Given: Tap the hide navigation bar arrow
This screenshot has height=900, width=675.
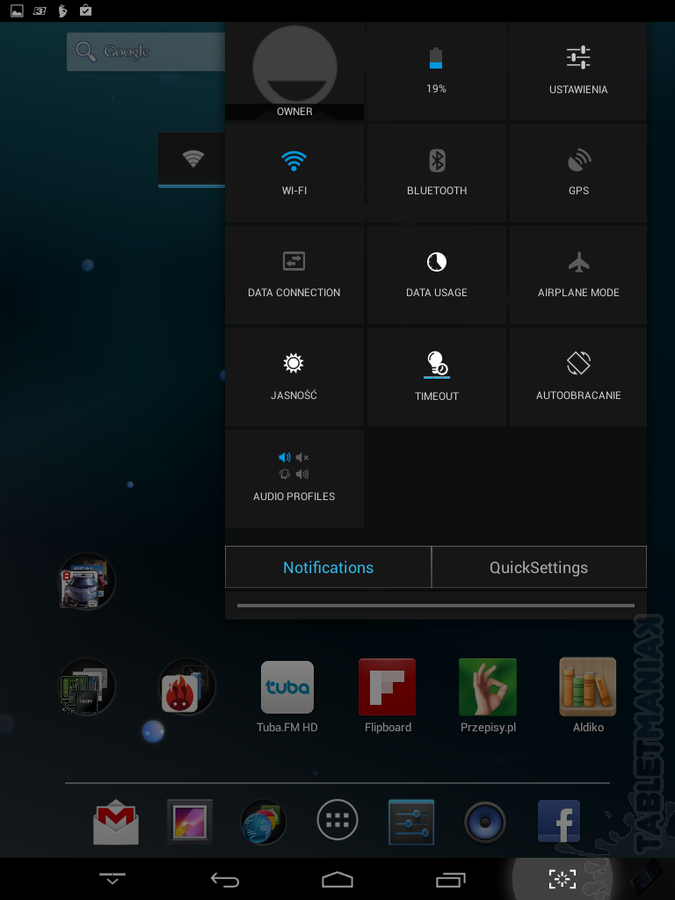Looking at the screenshot, I should (112, 879).
